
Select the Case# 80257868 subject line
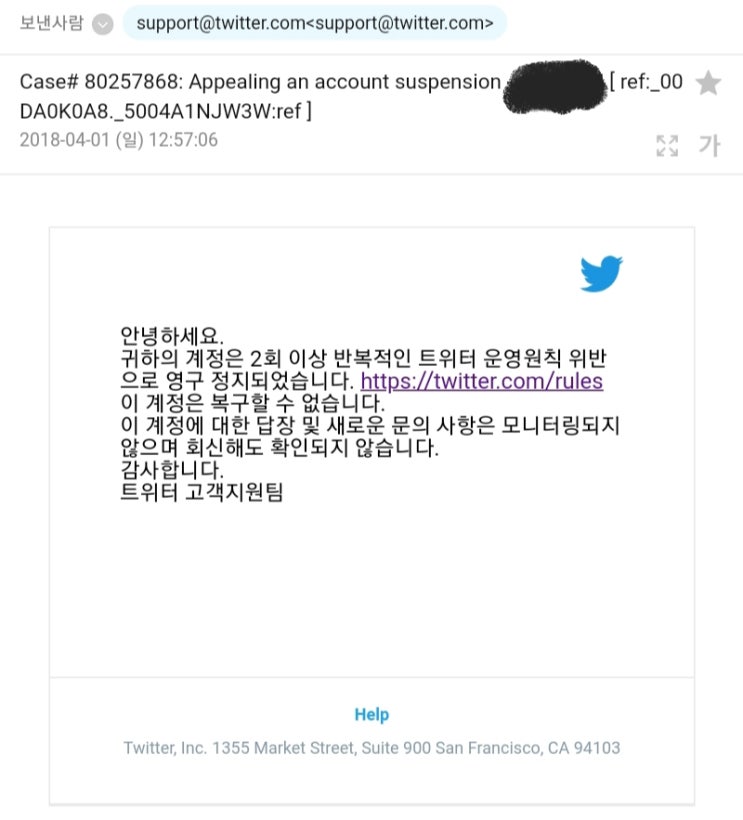[x=260, y=82]
